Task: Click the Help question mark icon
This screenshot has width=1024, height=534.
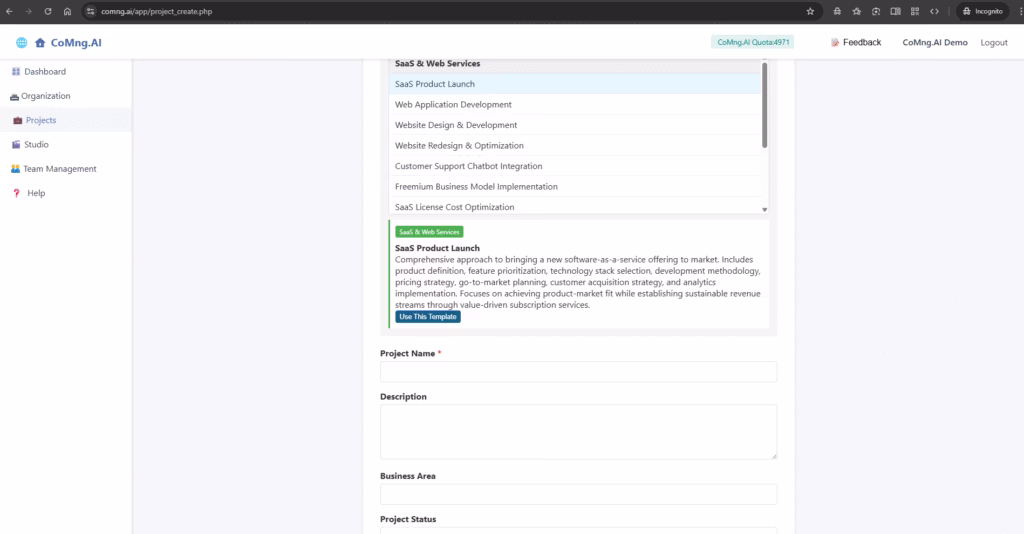Action: [x=16, y=193]
